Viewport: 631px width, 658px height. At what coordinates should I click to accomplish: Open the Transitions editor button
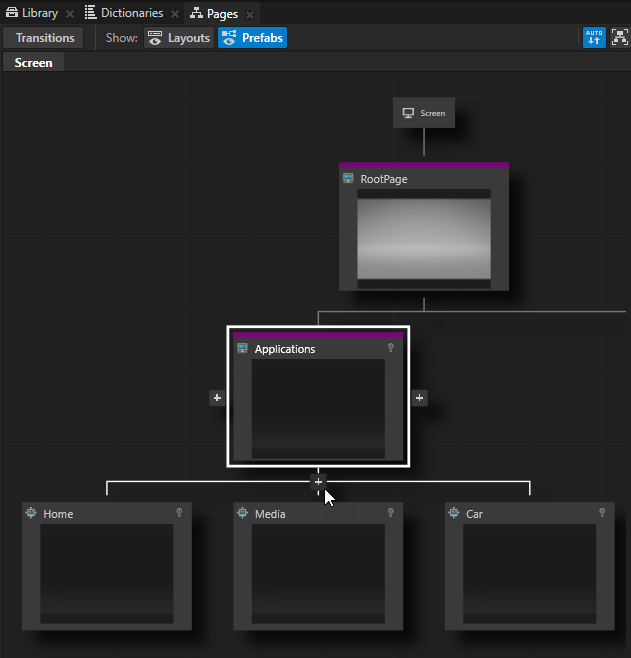(45, 38)
